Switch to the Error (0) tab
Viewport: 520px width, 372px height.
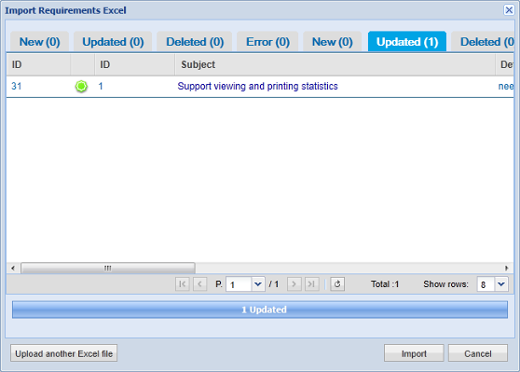tap(268, 42)
